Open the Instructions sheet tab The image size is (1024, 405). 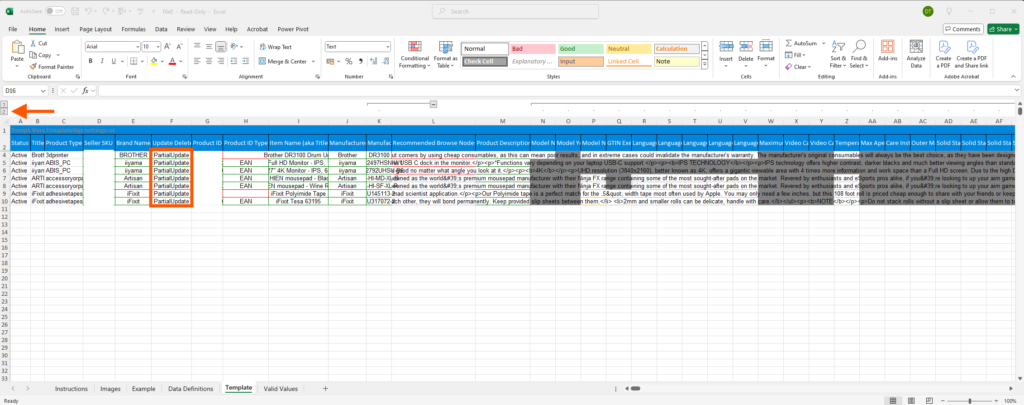click(x=71, y=388)
